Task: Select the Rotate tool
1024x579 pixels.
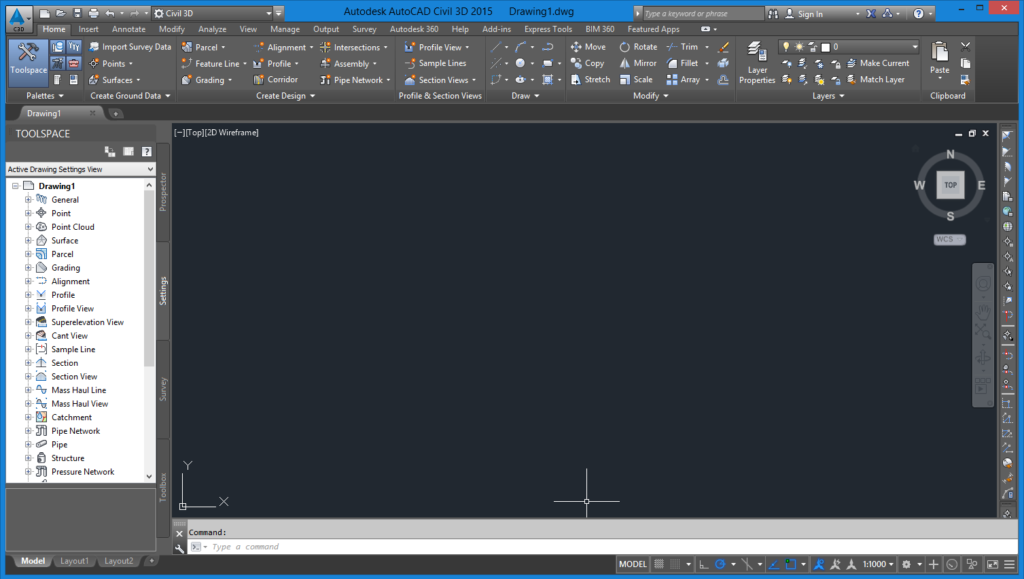Action: (x=639, y=47)
